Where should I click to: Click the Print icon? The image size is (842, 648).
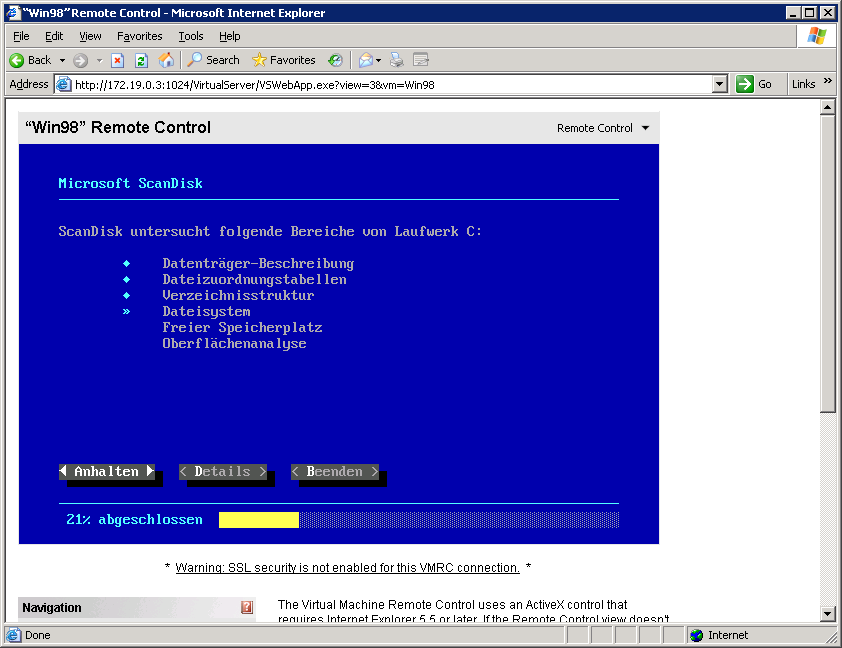coord(396,60)
